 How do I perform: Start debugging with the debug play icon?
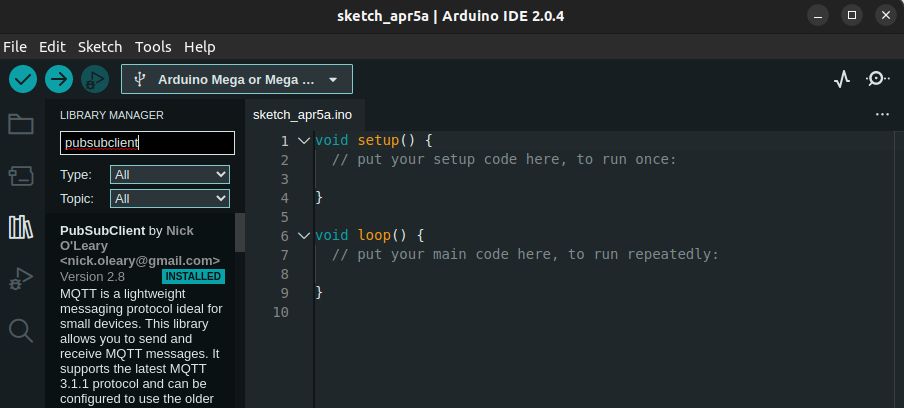click(x=95, y=79)
